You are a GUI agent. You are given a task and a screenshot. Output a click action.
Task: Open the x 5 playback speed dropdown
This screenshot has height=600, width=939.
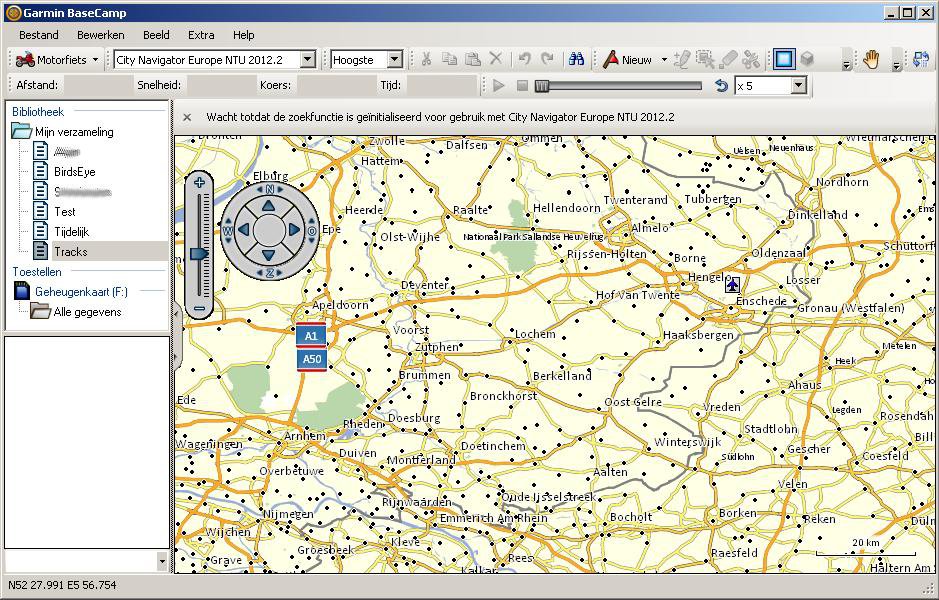coord(798,86)
